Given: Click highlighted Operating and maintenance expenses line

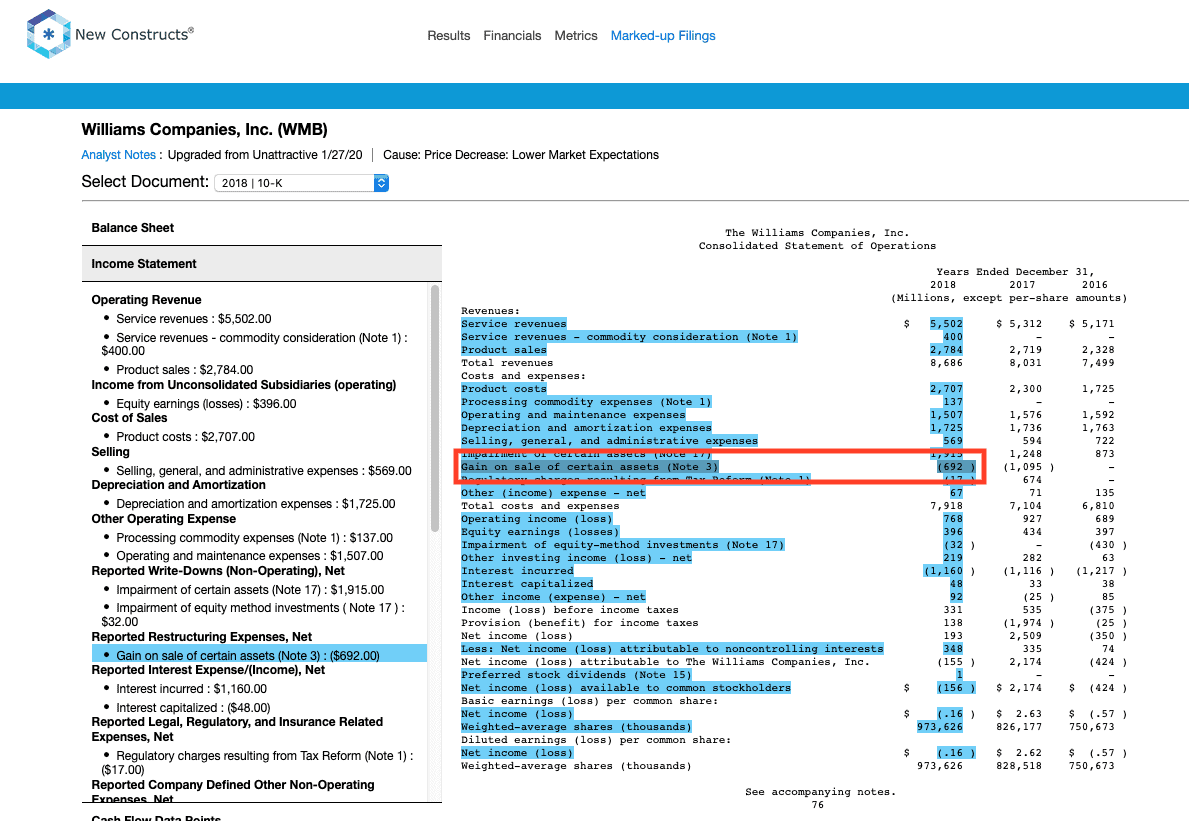Looking at the screenshot, I should [x=573, y=415].
